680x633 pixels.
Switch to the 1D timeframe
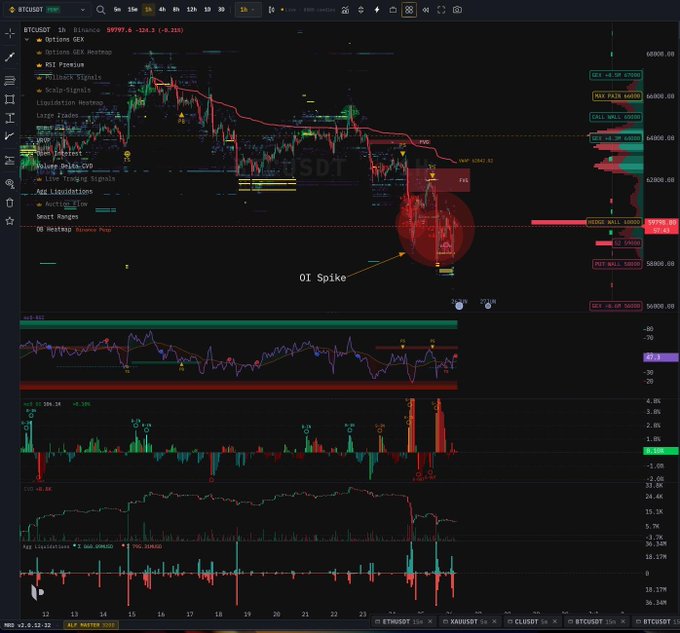coord(207,10)
